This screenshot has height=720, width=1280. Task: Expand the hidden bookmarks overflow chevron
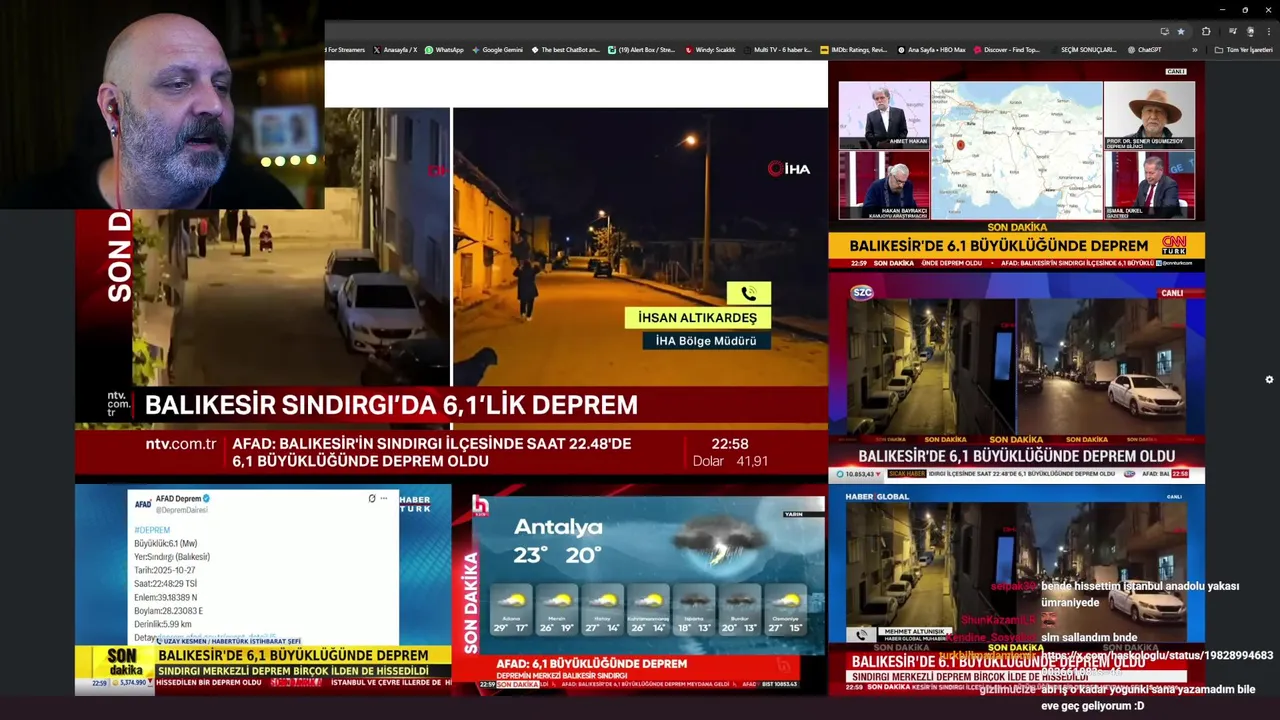click(1195, 49)
